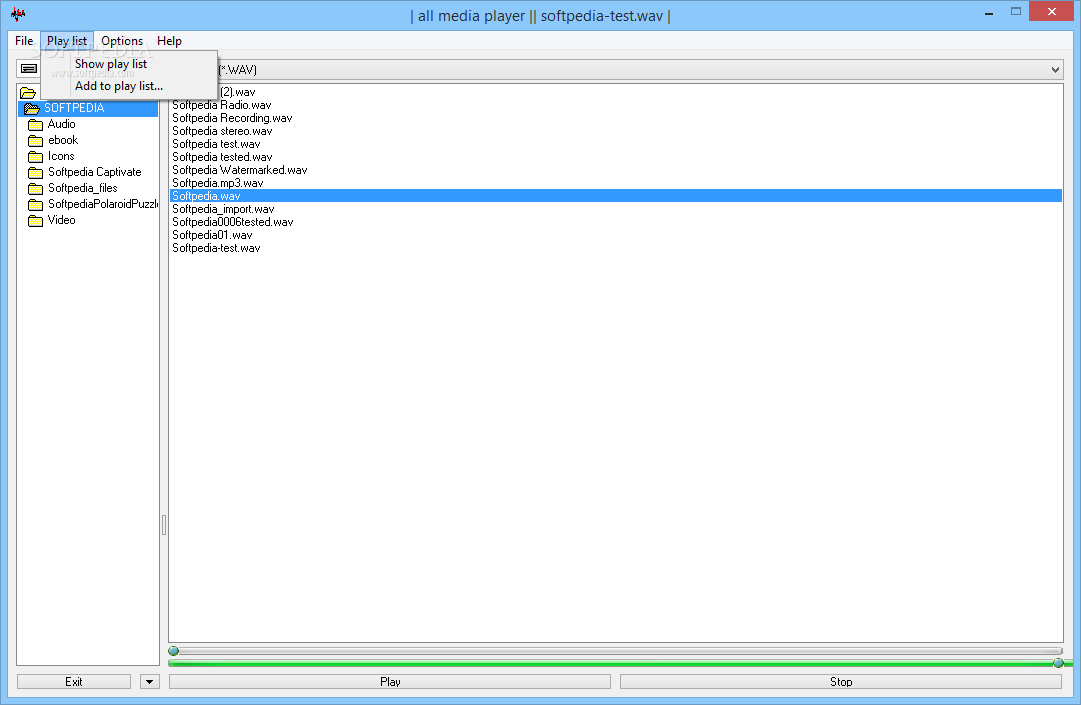Viewport: 1081px width, 705px height.
Task: Minimize the all media player window
Action: coord(989,12)
